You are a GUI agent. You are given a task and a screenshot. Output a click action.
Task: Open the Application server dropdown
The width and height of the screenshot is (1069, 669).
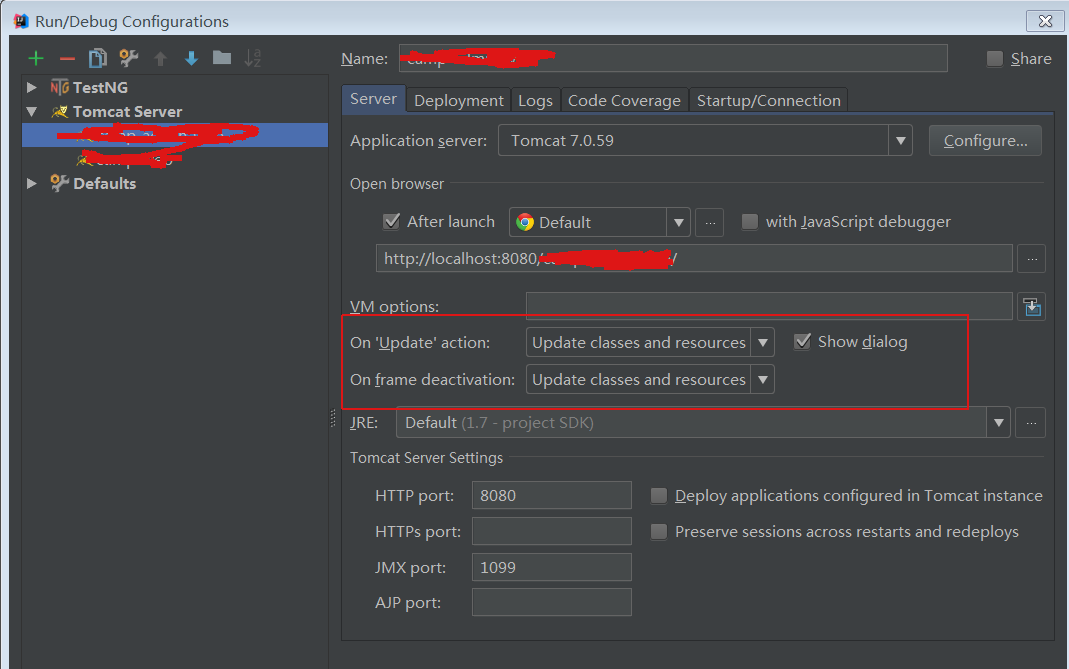point(901,140)
